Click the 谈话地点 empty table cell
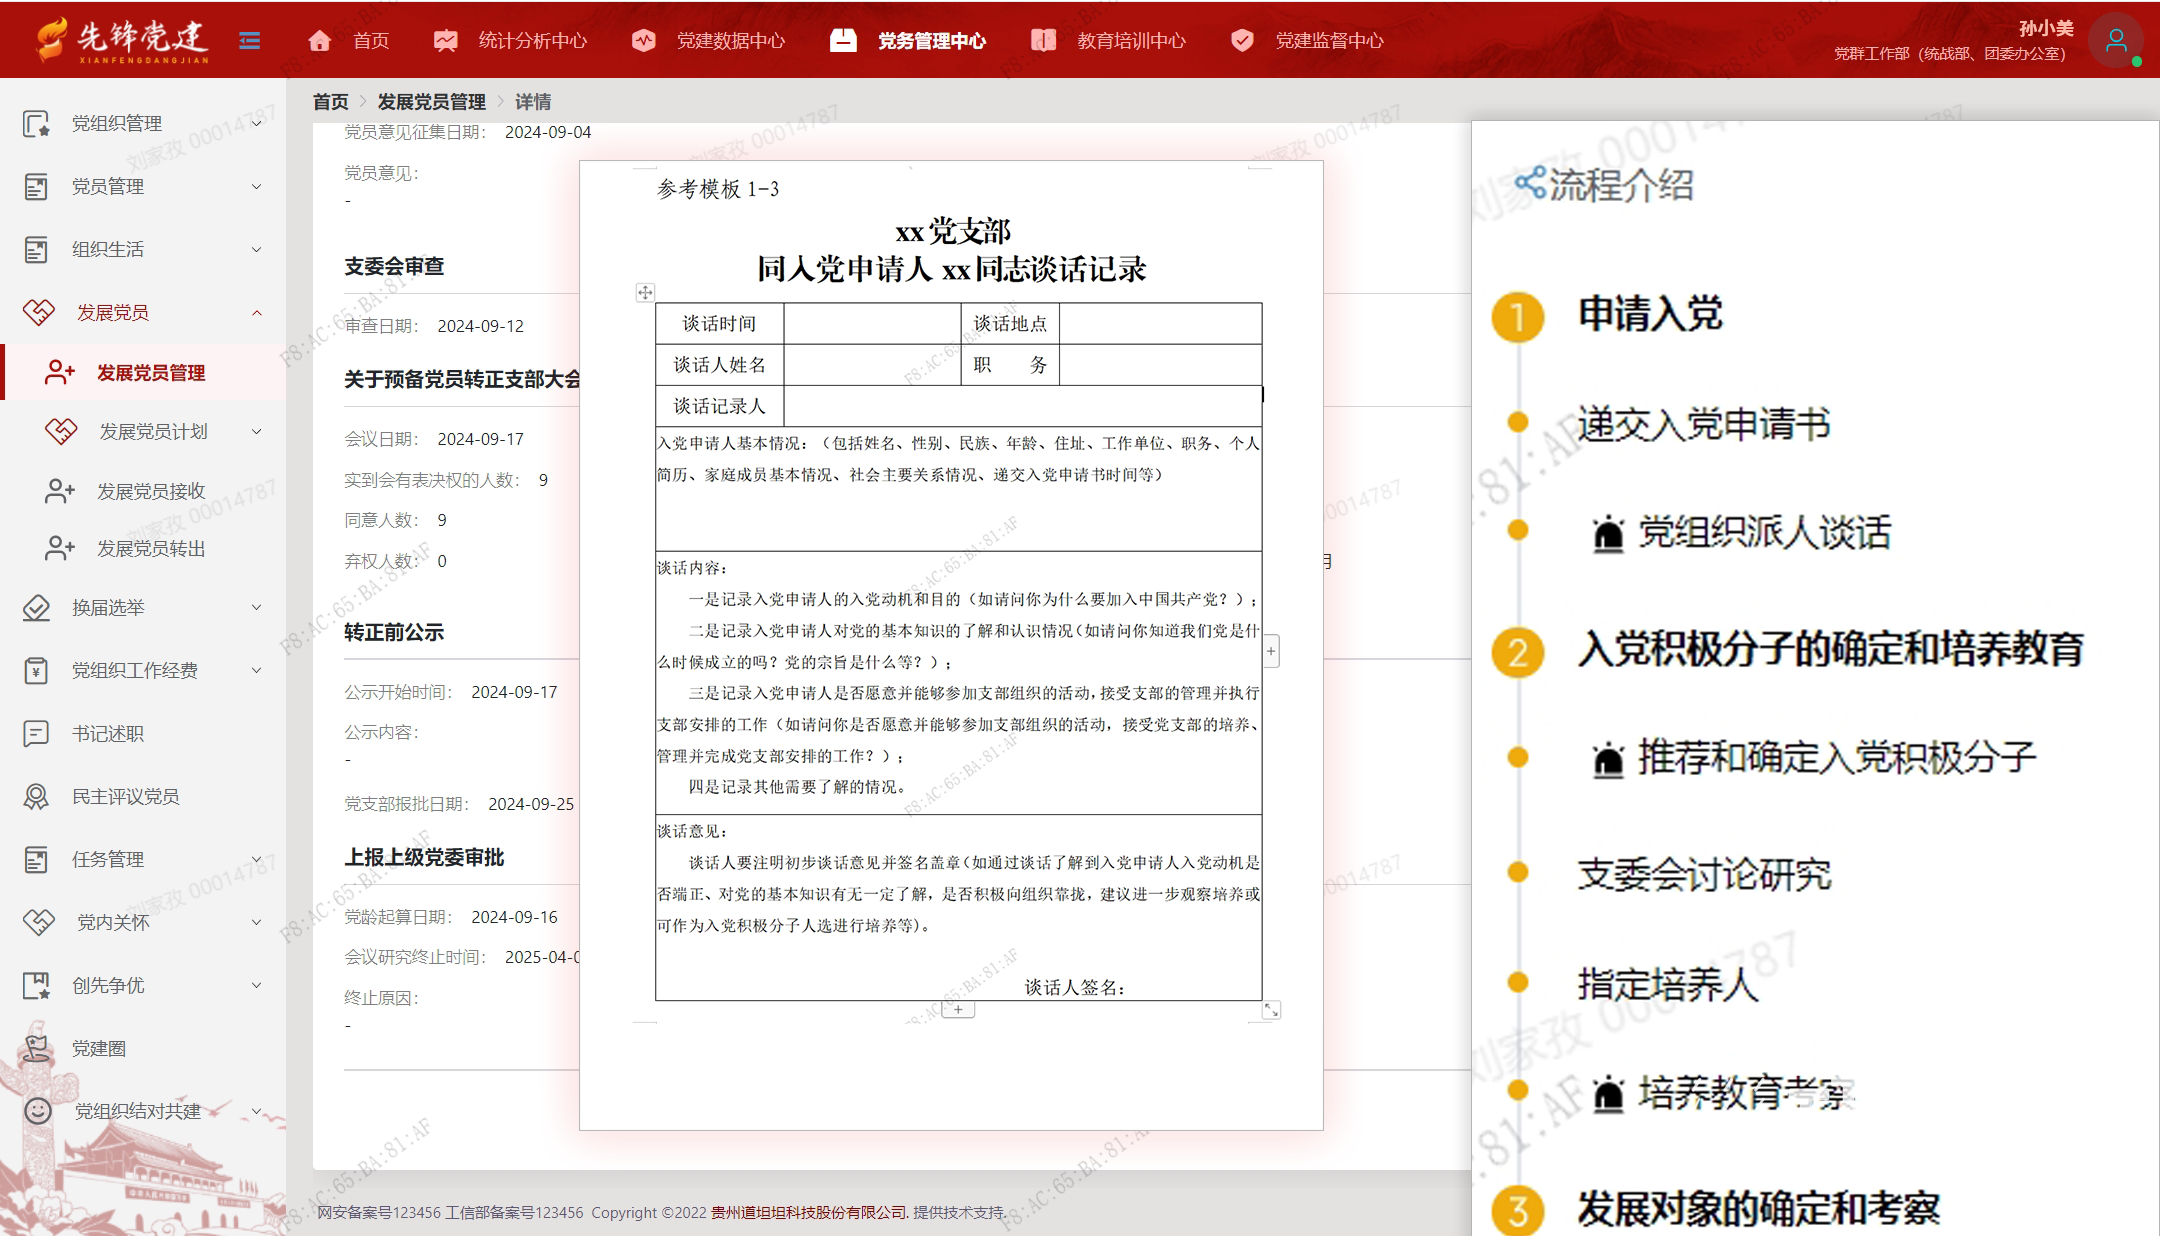This screenshot has width=2160, height=1236. (1160, 324)
